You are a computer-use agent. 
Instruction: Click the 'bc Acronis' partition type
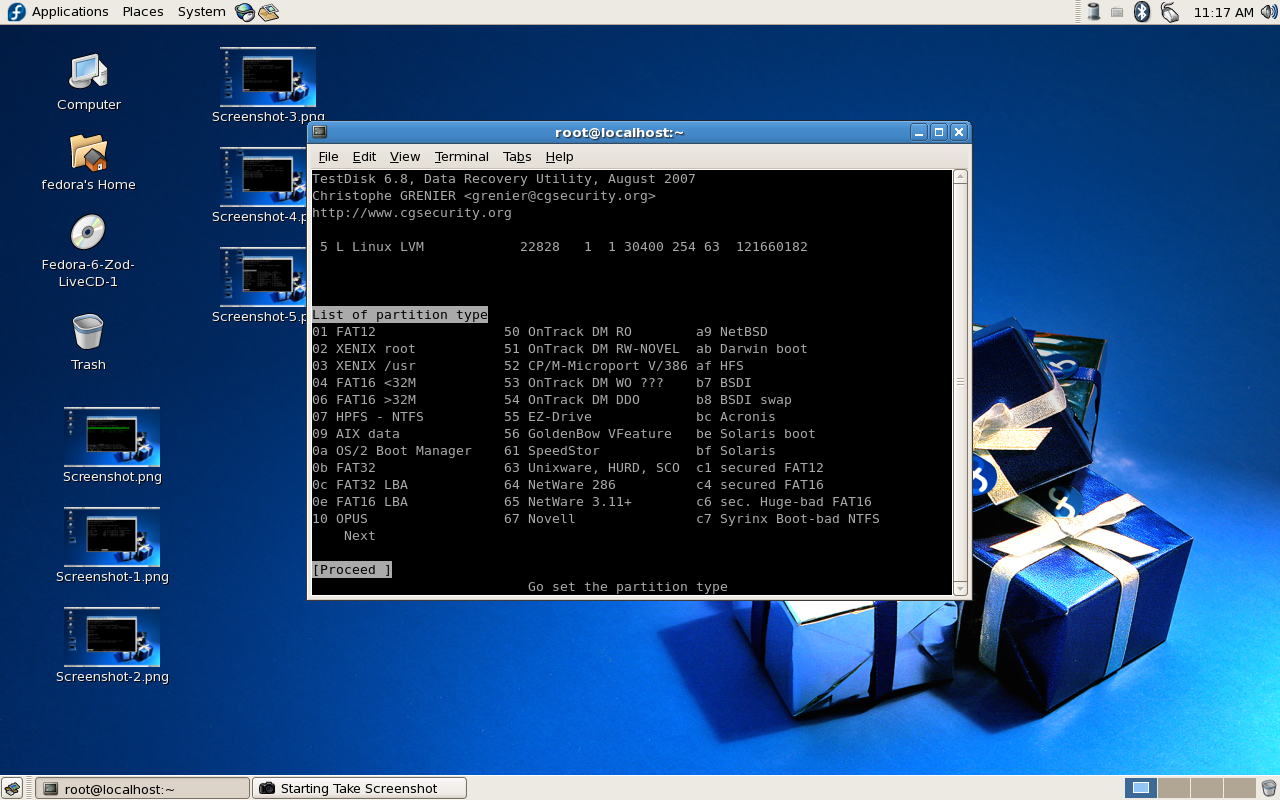(736, 416)
